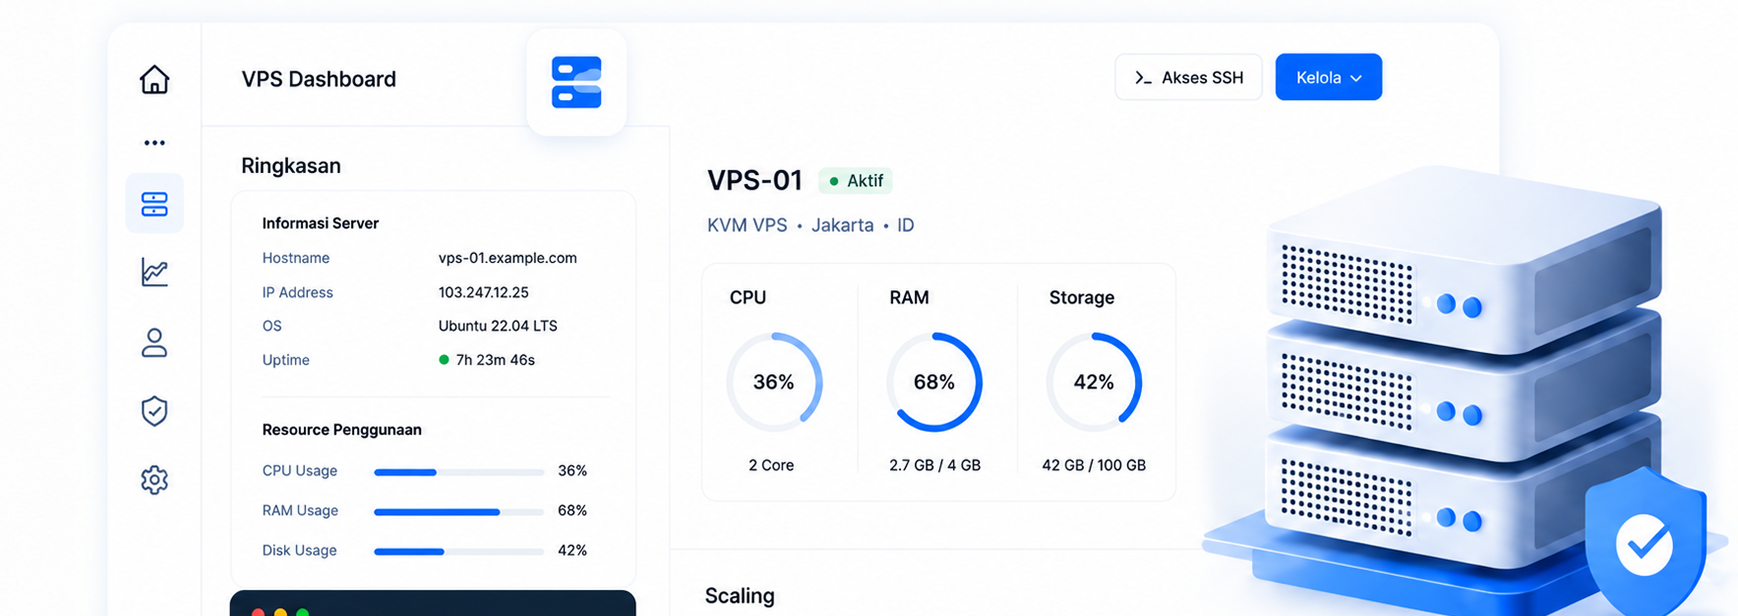The height and width of the screenshot is (616, 1738).
Task: Click the Ringkasan heading
Action: [x=291, y=166]
